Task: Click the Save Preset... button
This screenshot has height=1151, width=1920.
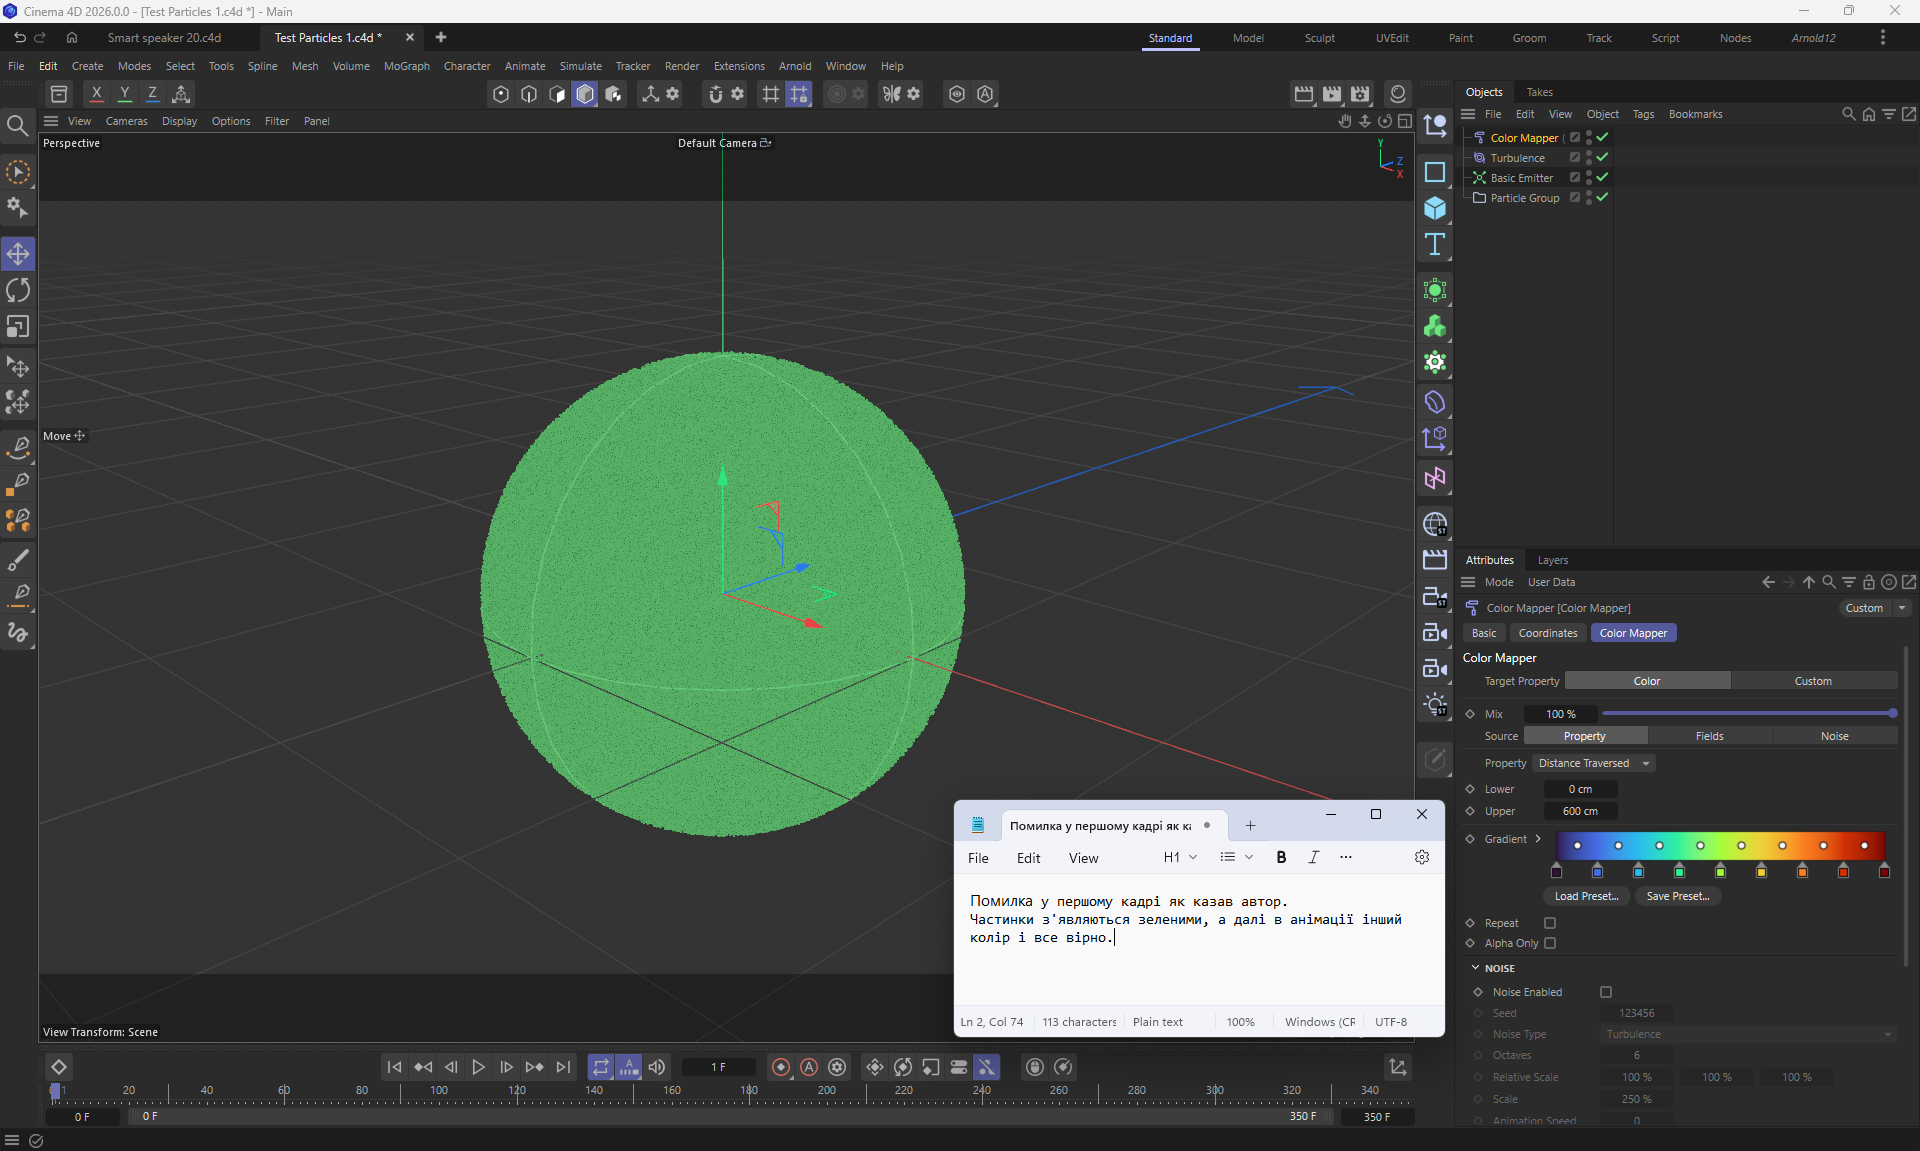Action: click(x=1677, y=896)
